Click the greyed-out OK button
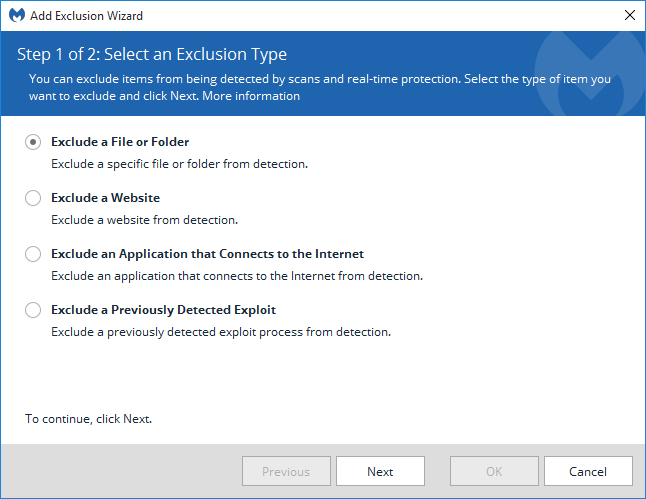646x499 pixels. [x=494, y=471]
